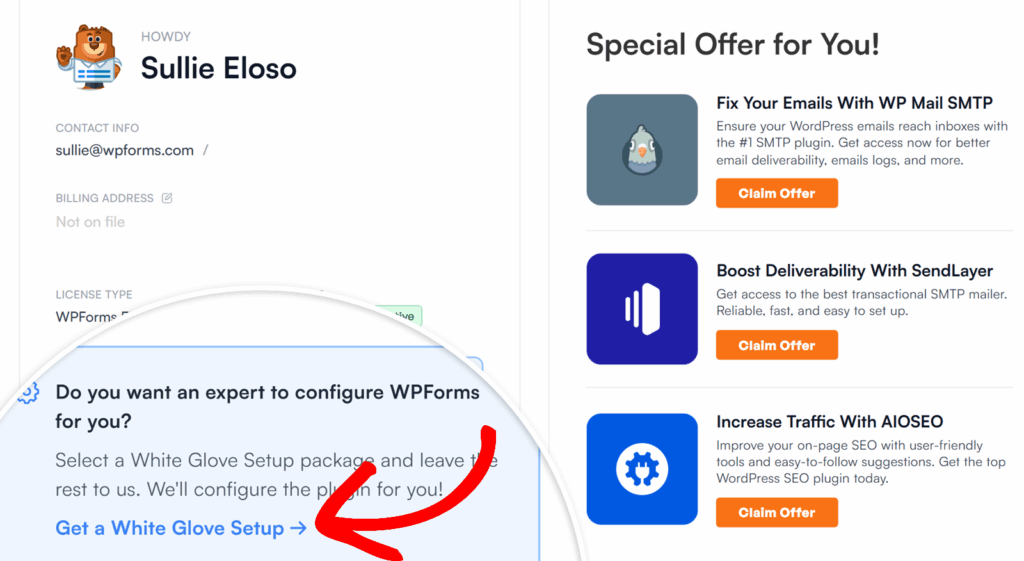The height and width of the screenshot is (561, 1024).
Task: Click the arrow after White Glove Setup
Action: coord(298,528)
